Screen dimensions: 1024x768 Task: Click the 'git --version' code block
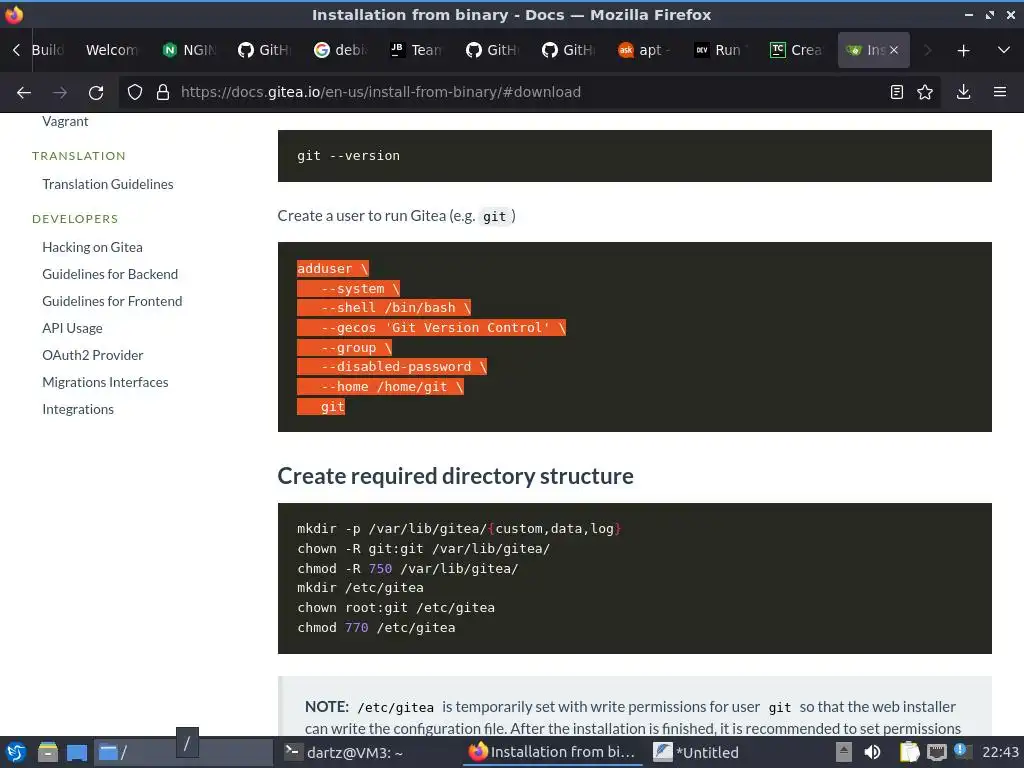click(634, 156)
